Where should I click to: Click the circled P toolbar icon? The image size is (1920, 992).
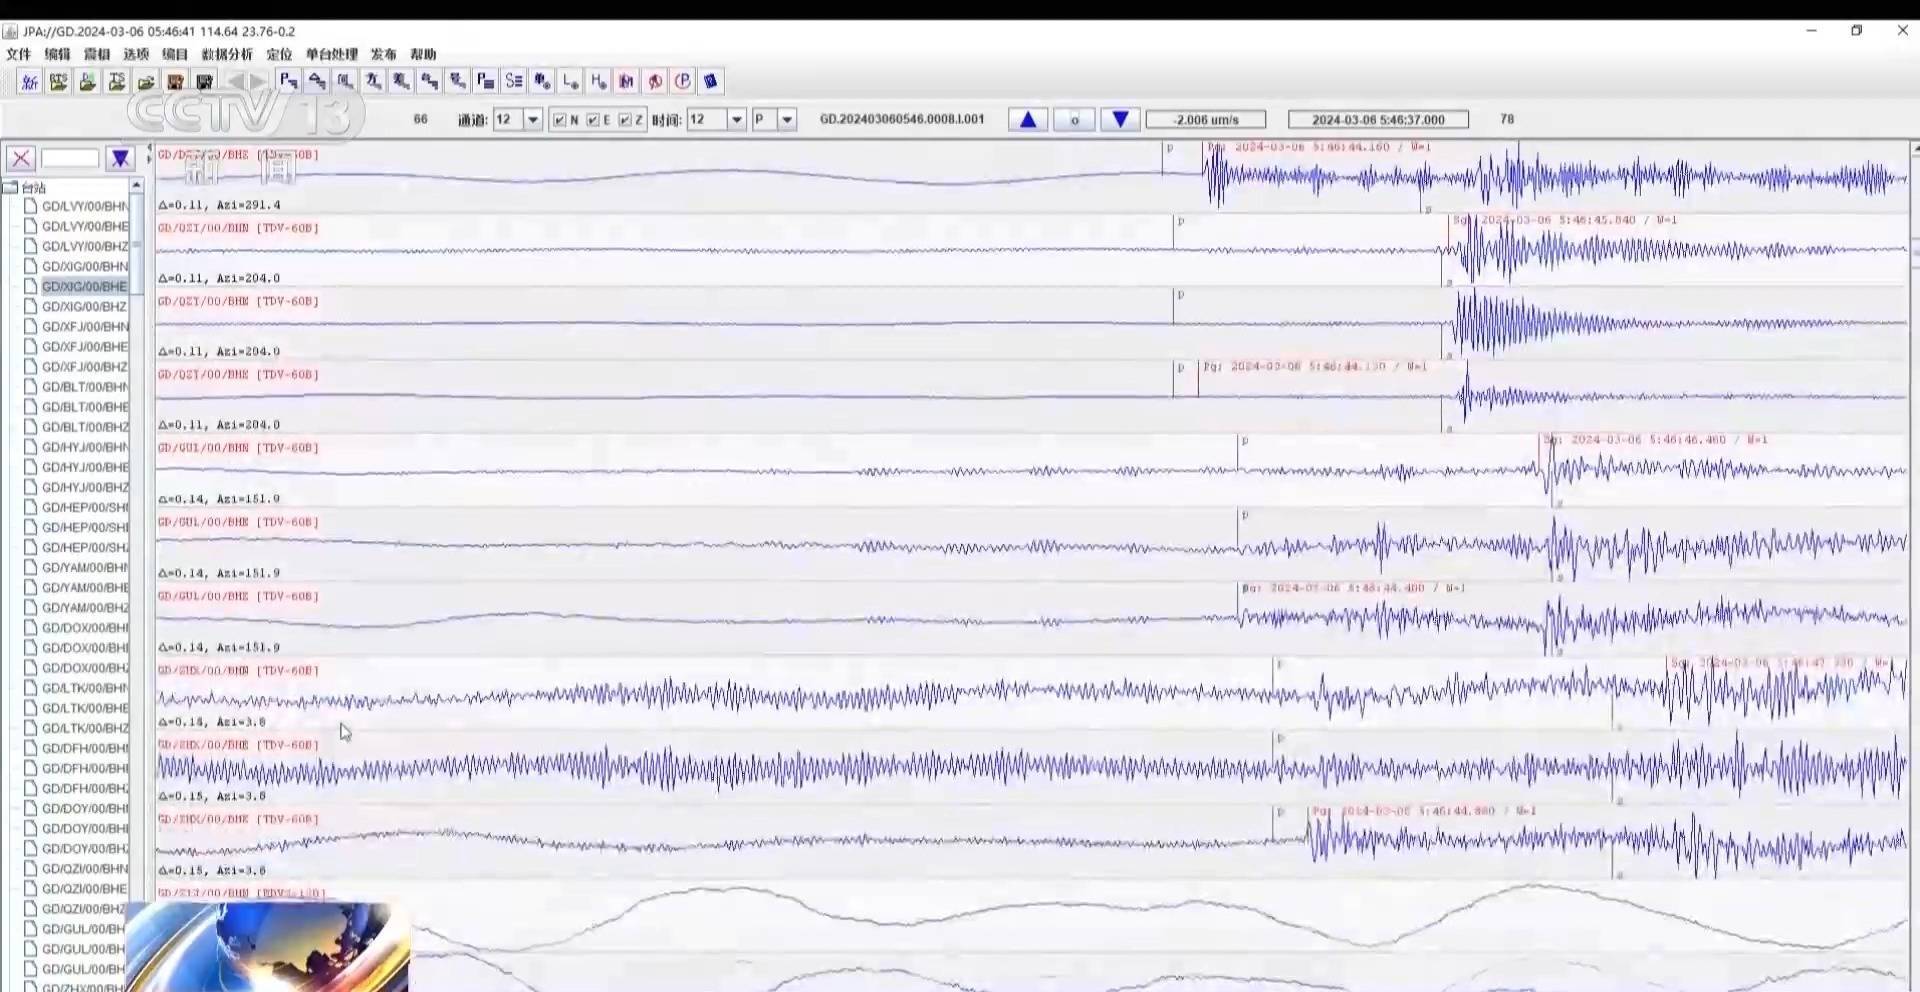(x=683, y=81)
